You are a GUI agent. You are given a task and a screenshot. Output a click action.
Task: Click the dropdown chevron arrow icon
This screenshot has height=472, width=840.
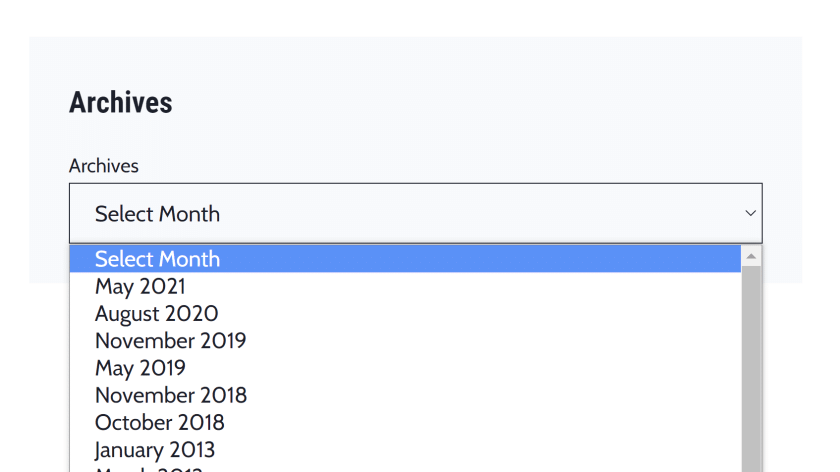click(750, 213)
